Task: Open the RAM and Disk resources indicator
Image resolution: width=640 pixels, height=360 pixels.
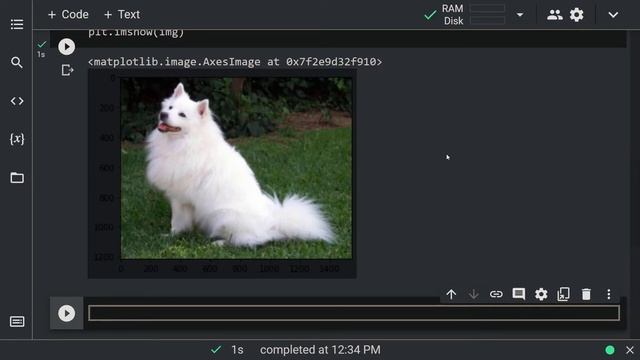Action: click(x=473, y=15)
